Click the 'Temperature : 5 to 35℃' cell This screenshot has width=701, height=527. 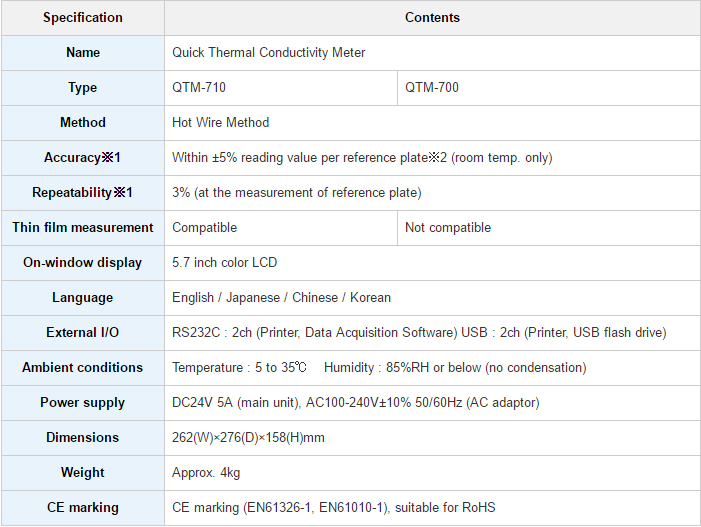coord(432,367)
